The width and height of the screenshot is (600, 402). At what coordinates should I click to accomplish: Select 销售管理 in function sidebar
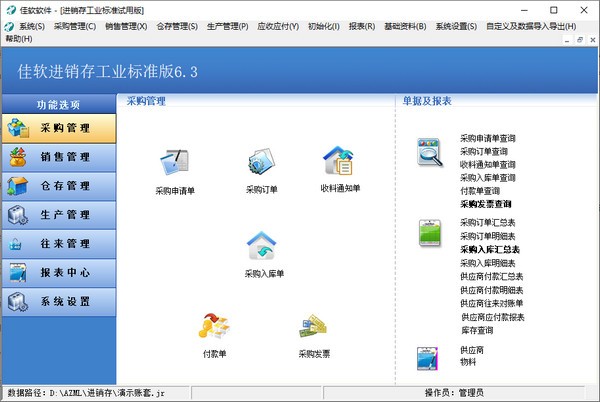[59, 157]
